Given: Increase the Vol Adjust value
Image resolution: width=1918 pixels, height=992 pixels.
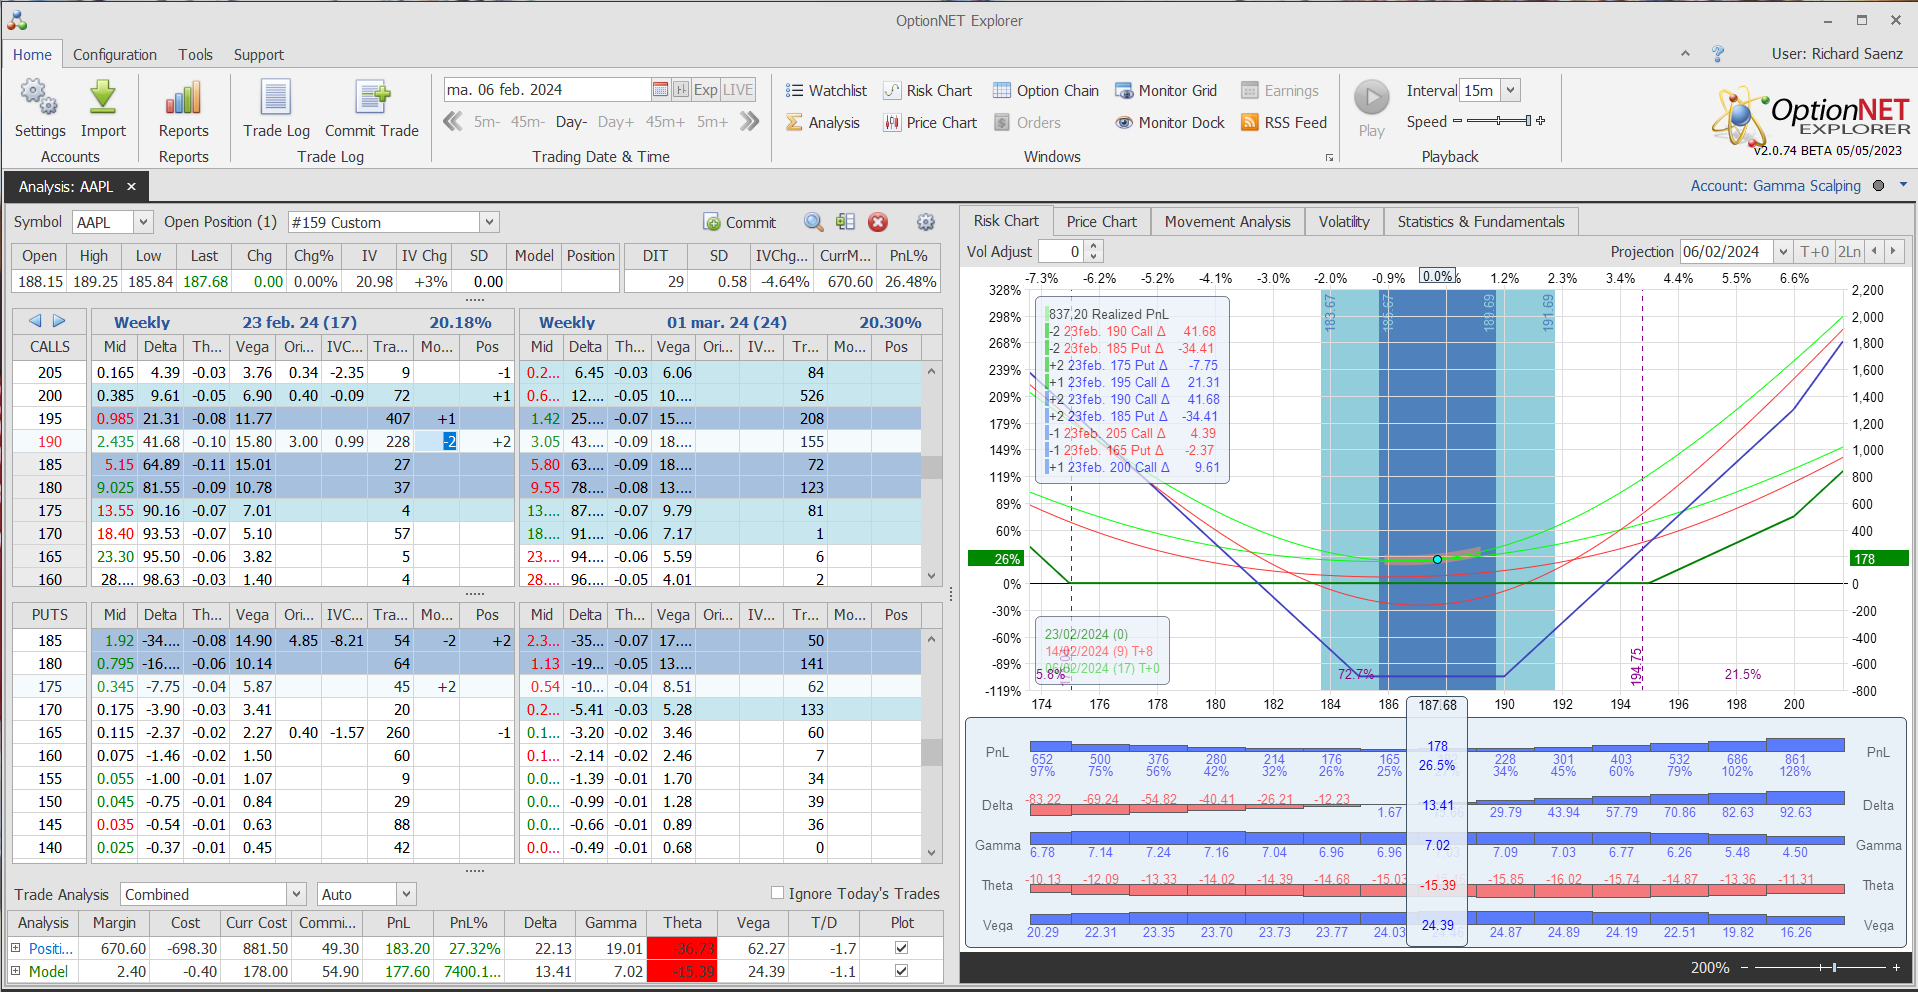Looking at the screenshot, I should tap(1093, 246).
